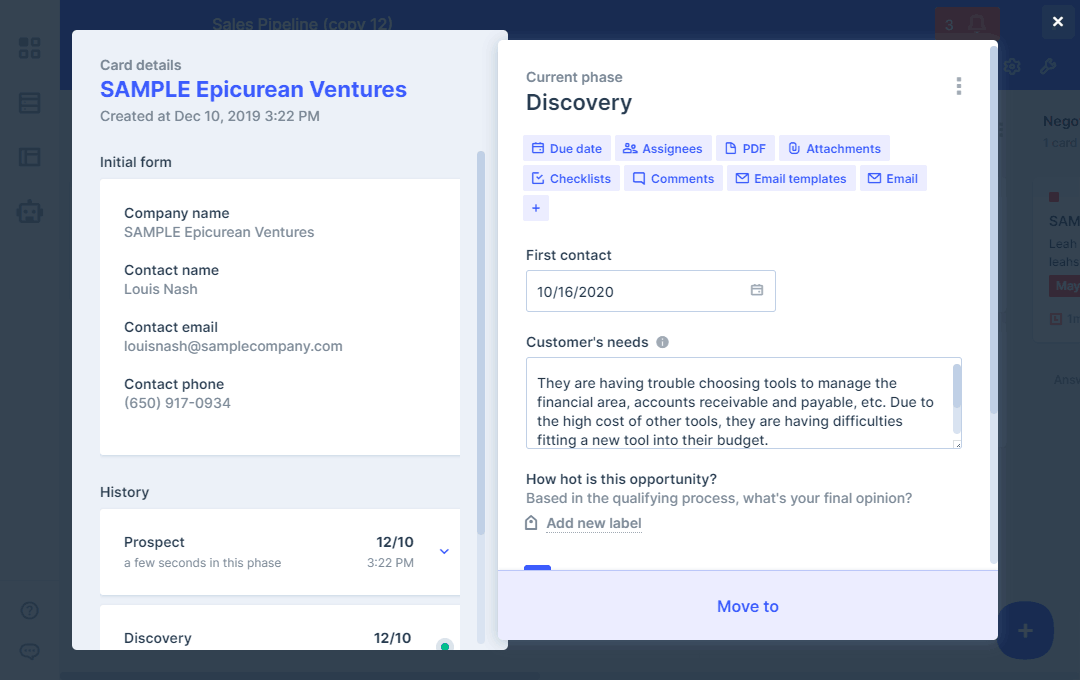Open the Checklists option
The width and height of the screenshot is (1080, 680).
coord(570,179)
